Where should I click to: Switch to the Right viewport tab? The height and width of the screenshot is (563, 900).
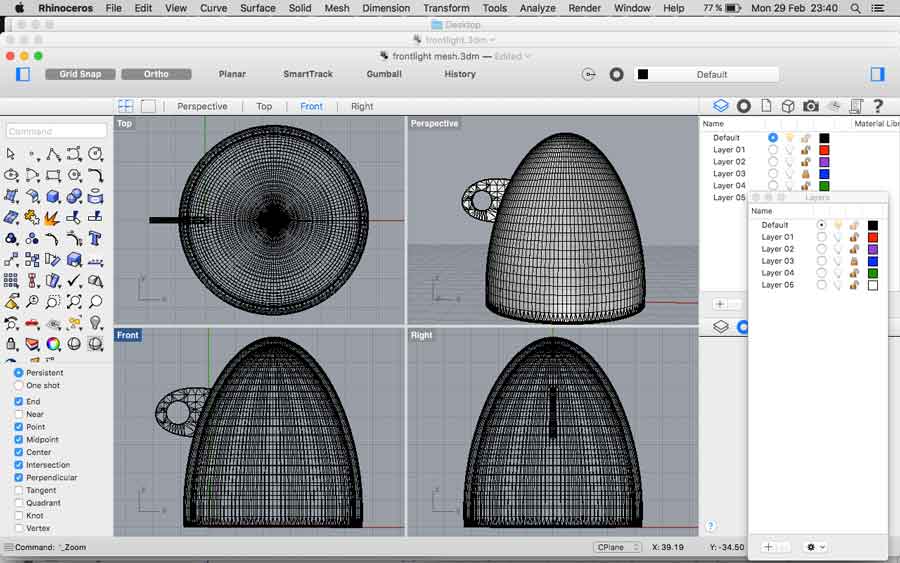362,106
